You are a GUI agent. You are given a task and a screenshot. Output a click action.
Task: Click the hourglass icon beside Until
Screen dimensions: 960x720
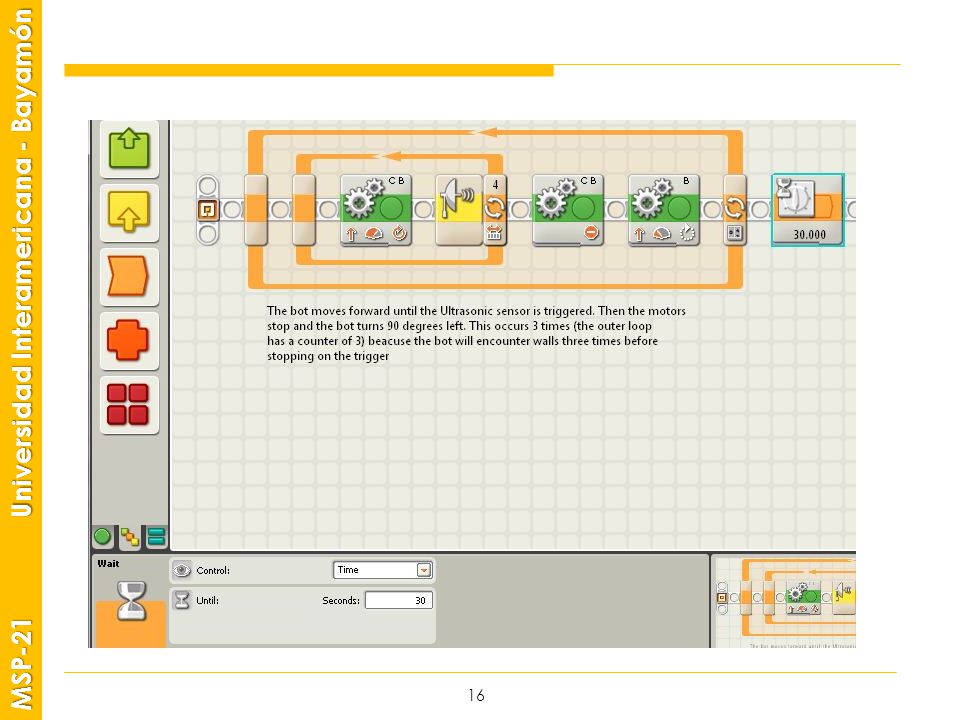pyautogui.click(x=182, y=600)
